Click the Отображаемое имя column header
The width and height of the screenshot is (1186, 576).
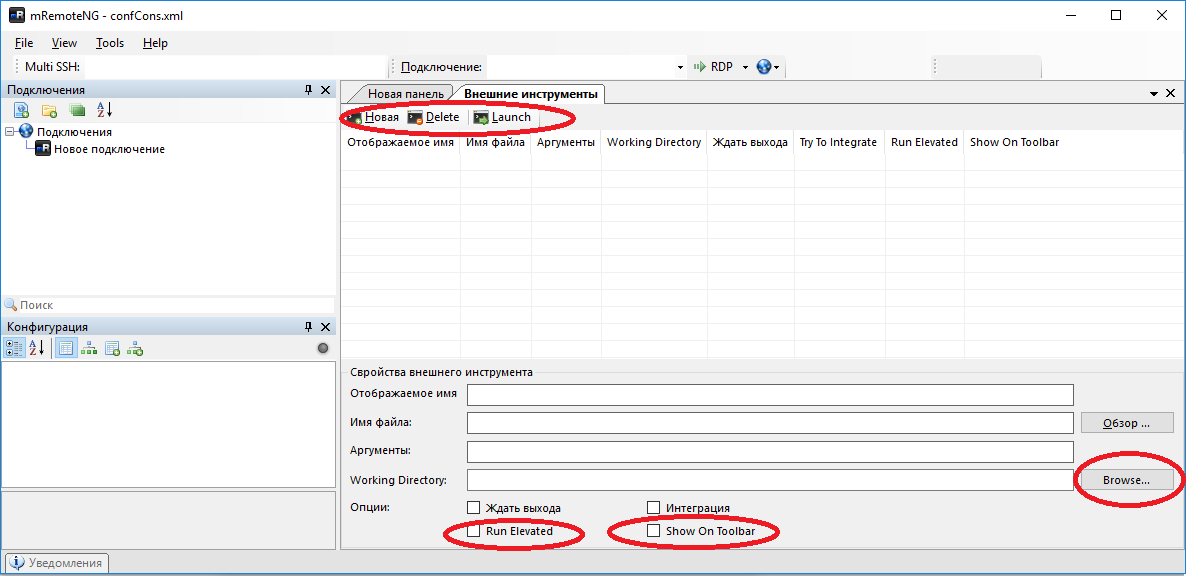(400, 142)
